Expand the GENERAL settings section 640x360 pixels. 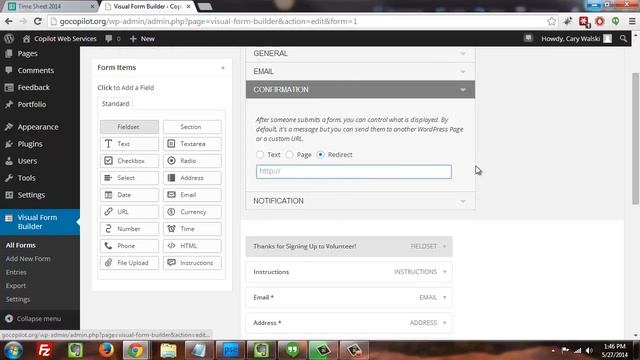tap(360, 53)
